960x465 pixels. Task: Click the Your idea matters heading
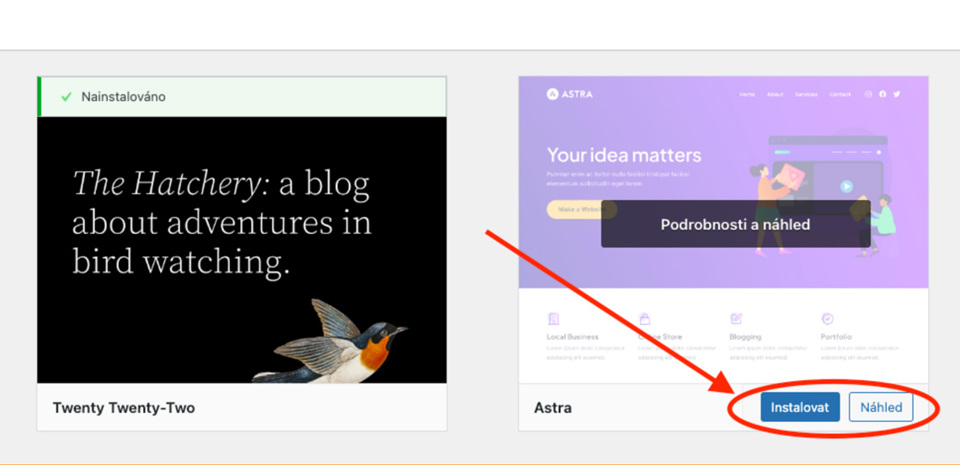click(624, 155)
